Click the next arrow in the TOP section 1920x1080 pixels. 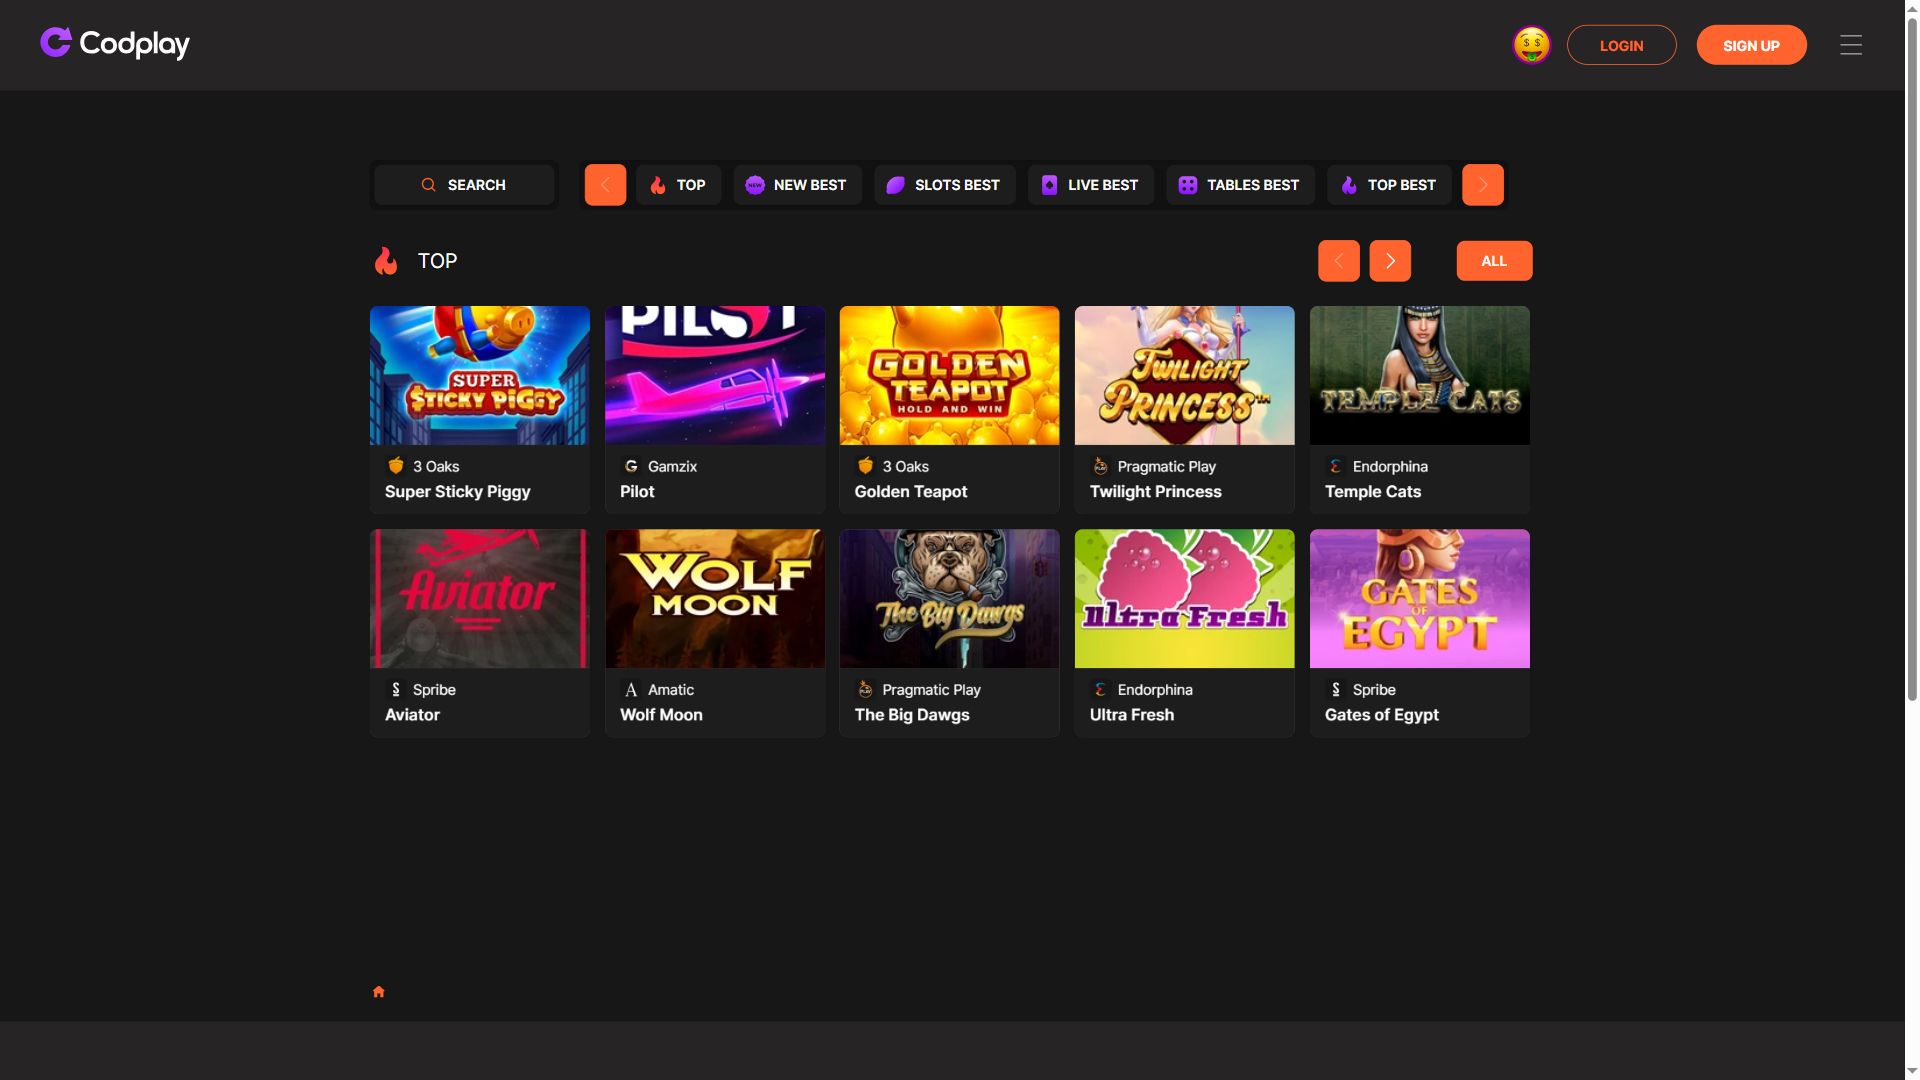coord(1390,261)
